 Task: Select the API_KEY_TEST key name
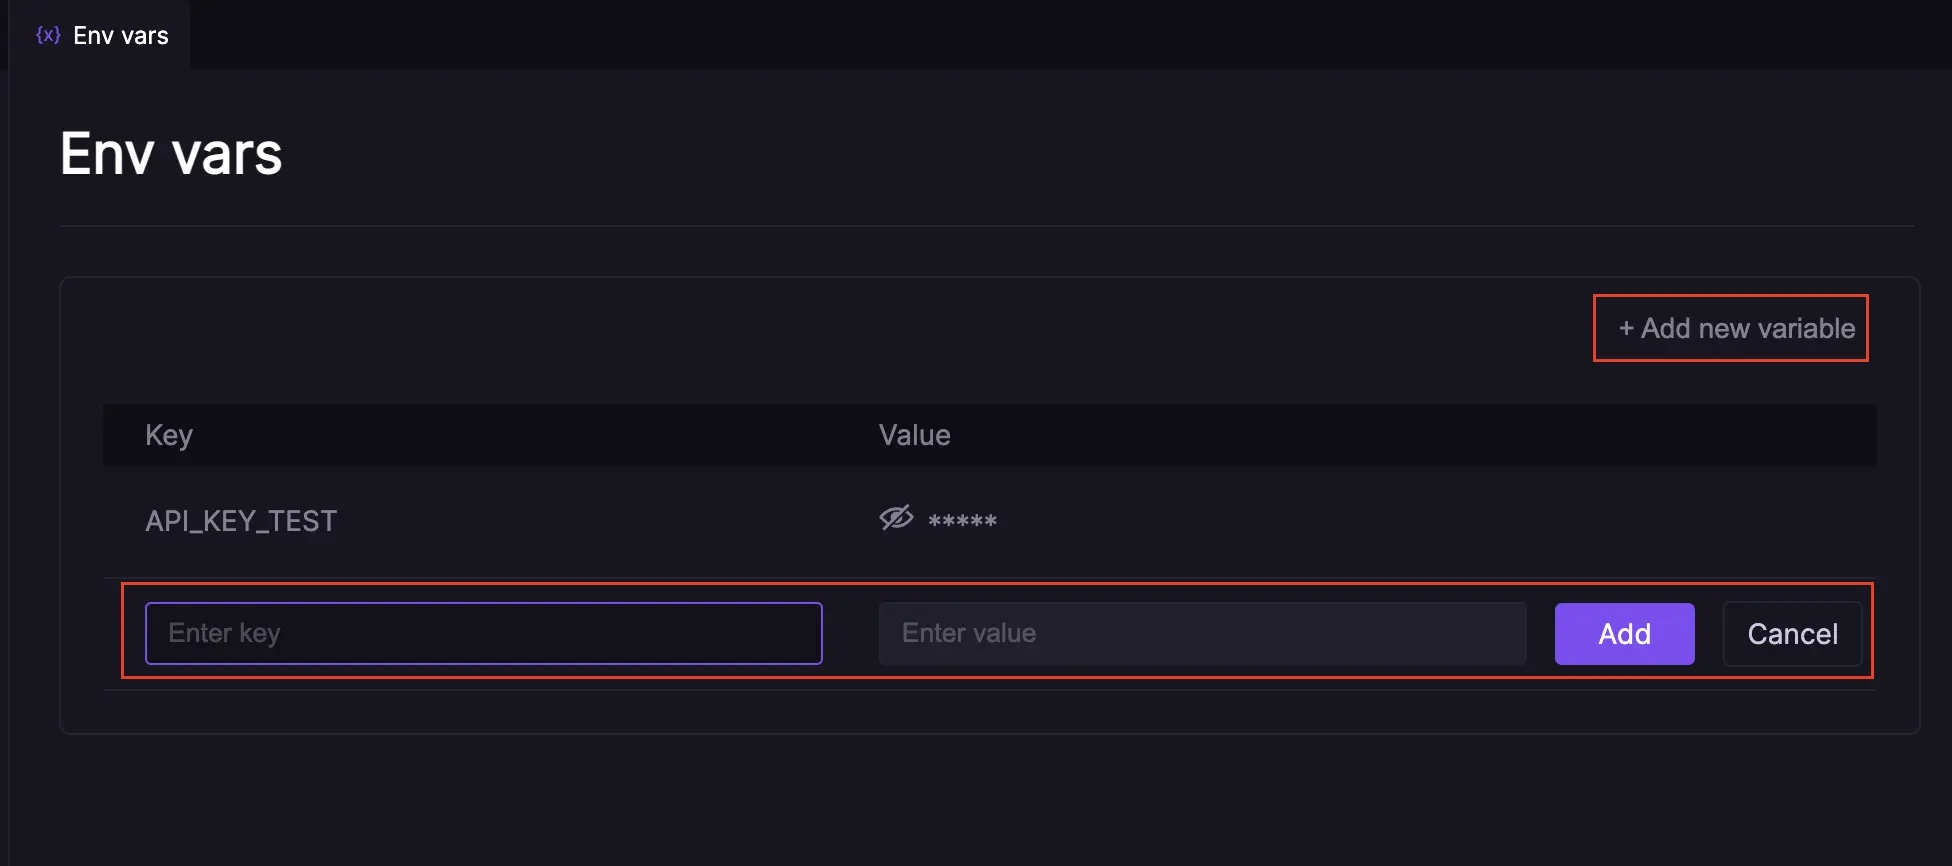(241, 521)
